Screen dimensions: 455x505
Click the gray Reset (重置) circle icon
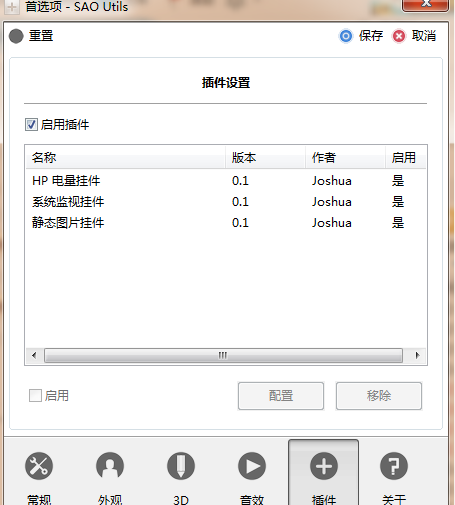16,36
